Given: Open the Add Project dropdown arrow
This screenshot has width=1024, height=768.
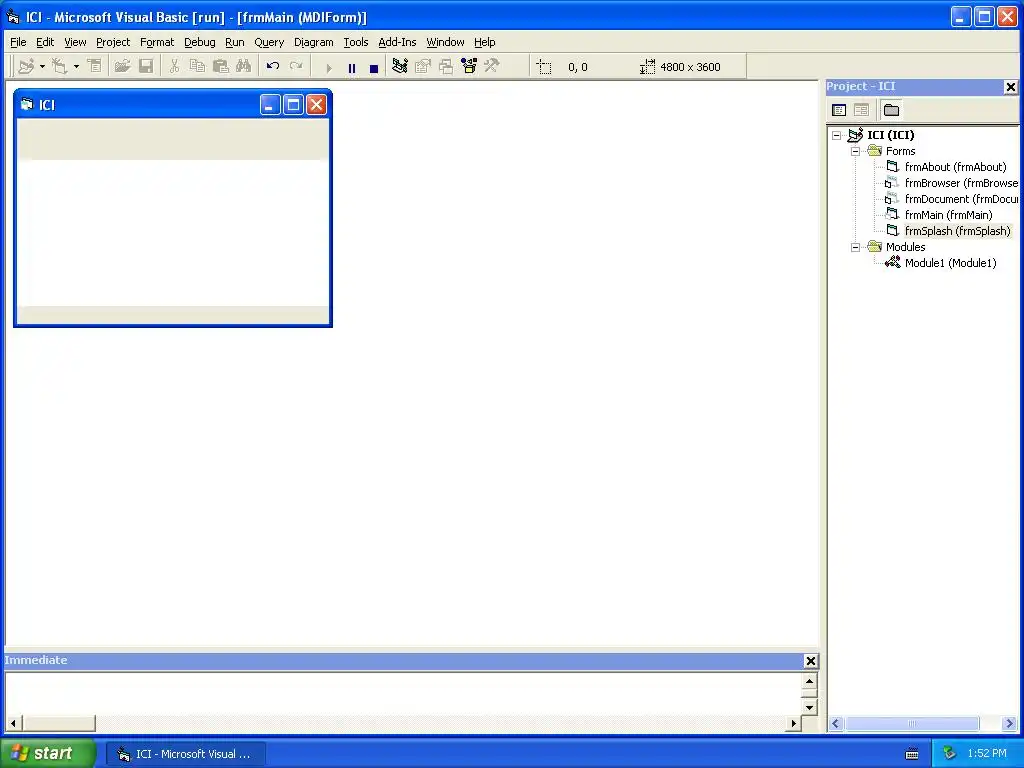Looking at the screenshot, I should (x=42, y=67).
